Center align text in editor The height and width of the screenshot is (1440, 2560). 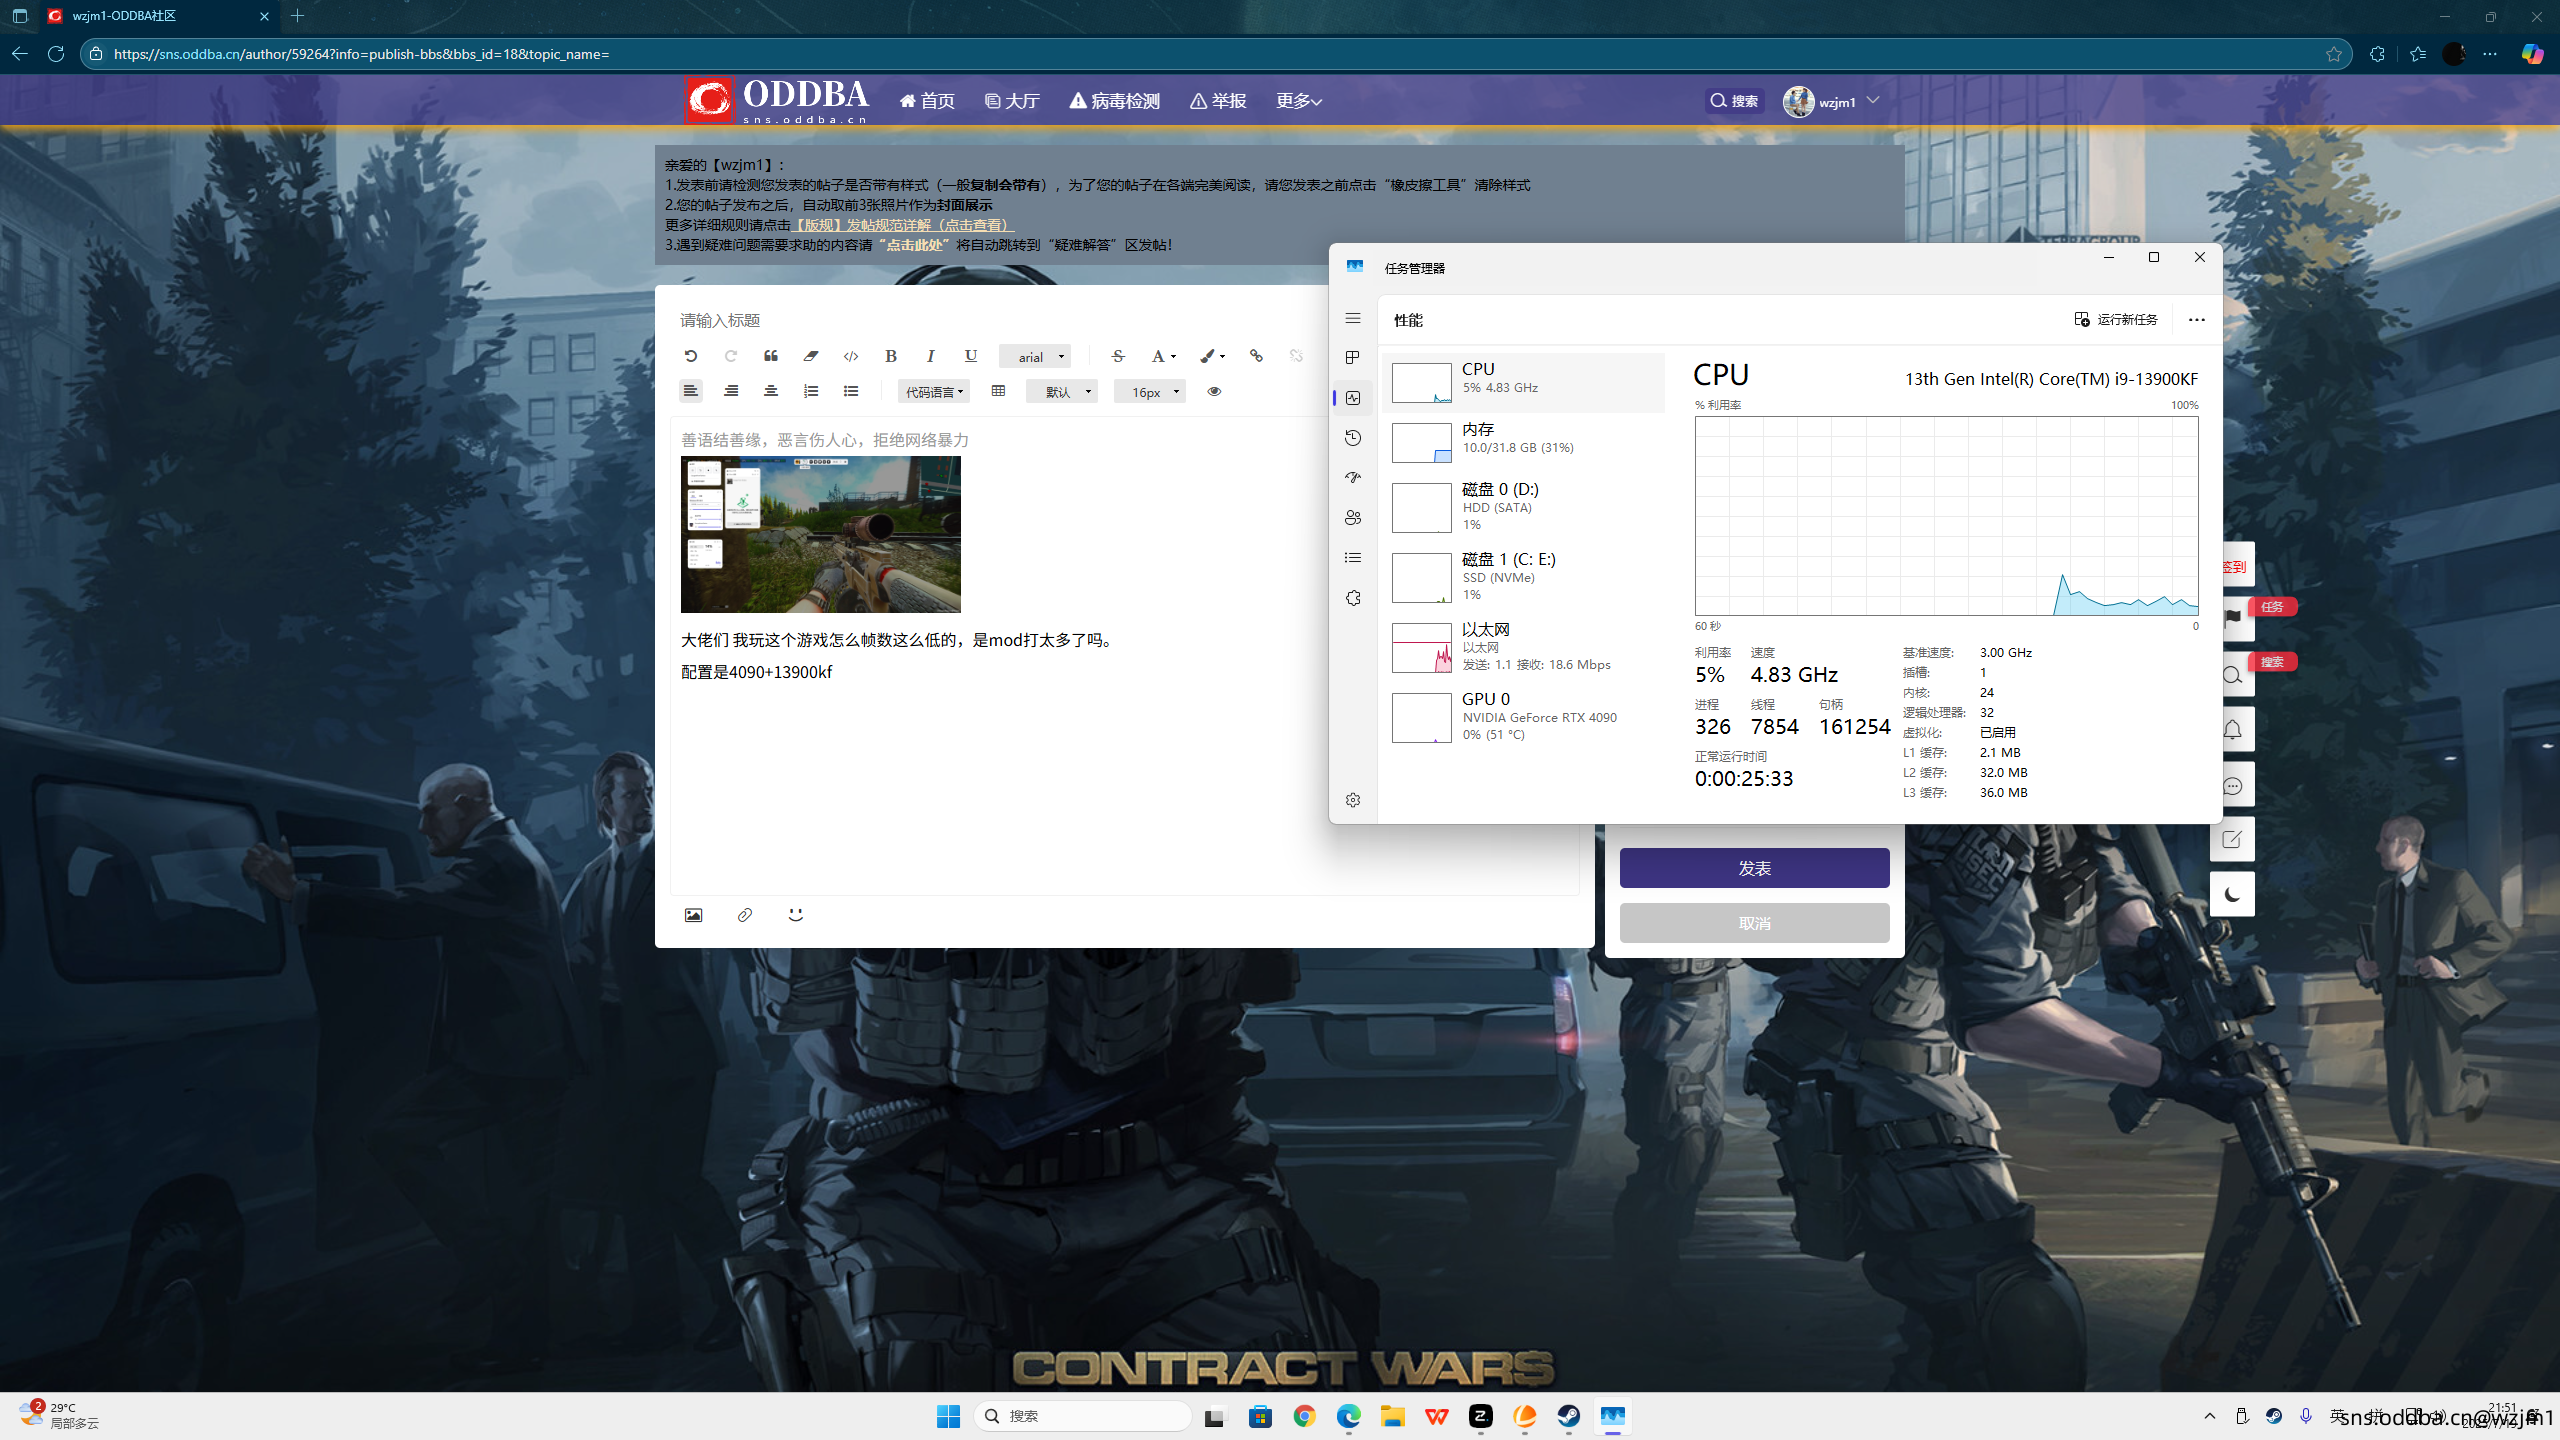pos(770,391)
